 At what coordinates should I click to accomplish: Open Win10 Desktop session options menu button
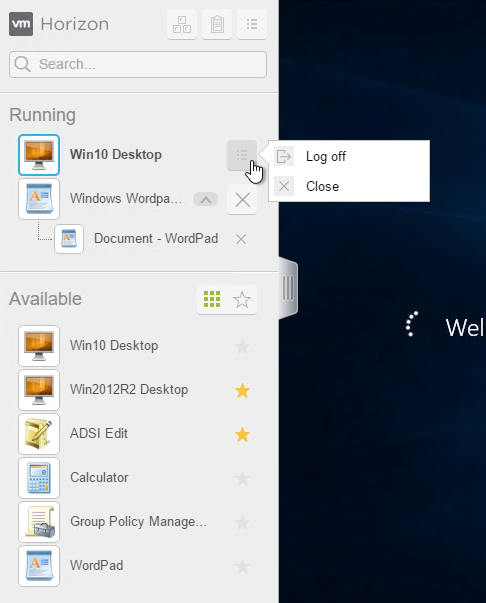[x=242, y=155]
